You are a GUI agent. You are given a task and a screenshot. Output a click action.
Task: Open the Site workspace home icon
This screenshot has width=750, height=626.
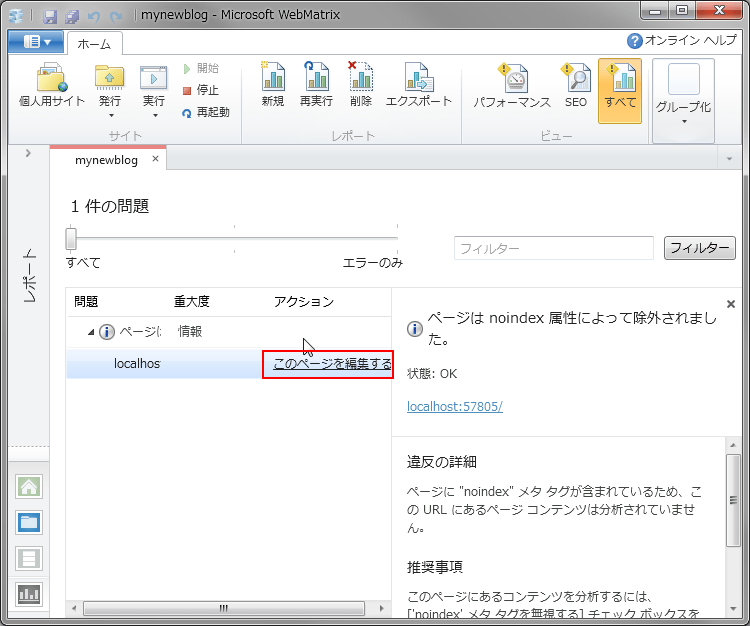(29, 487)
